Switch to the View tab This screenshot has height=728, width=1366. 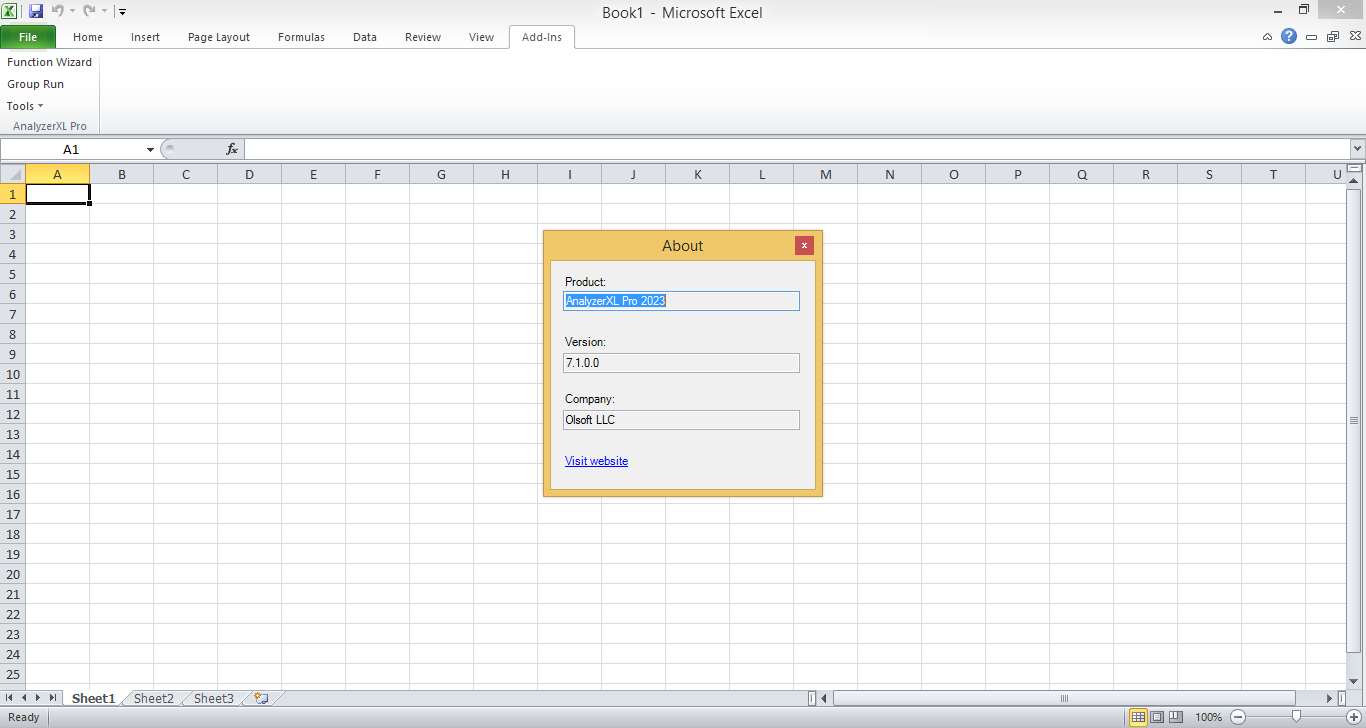tap(481, 37)
